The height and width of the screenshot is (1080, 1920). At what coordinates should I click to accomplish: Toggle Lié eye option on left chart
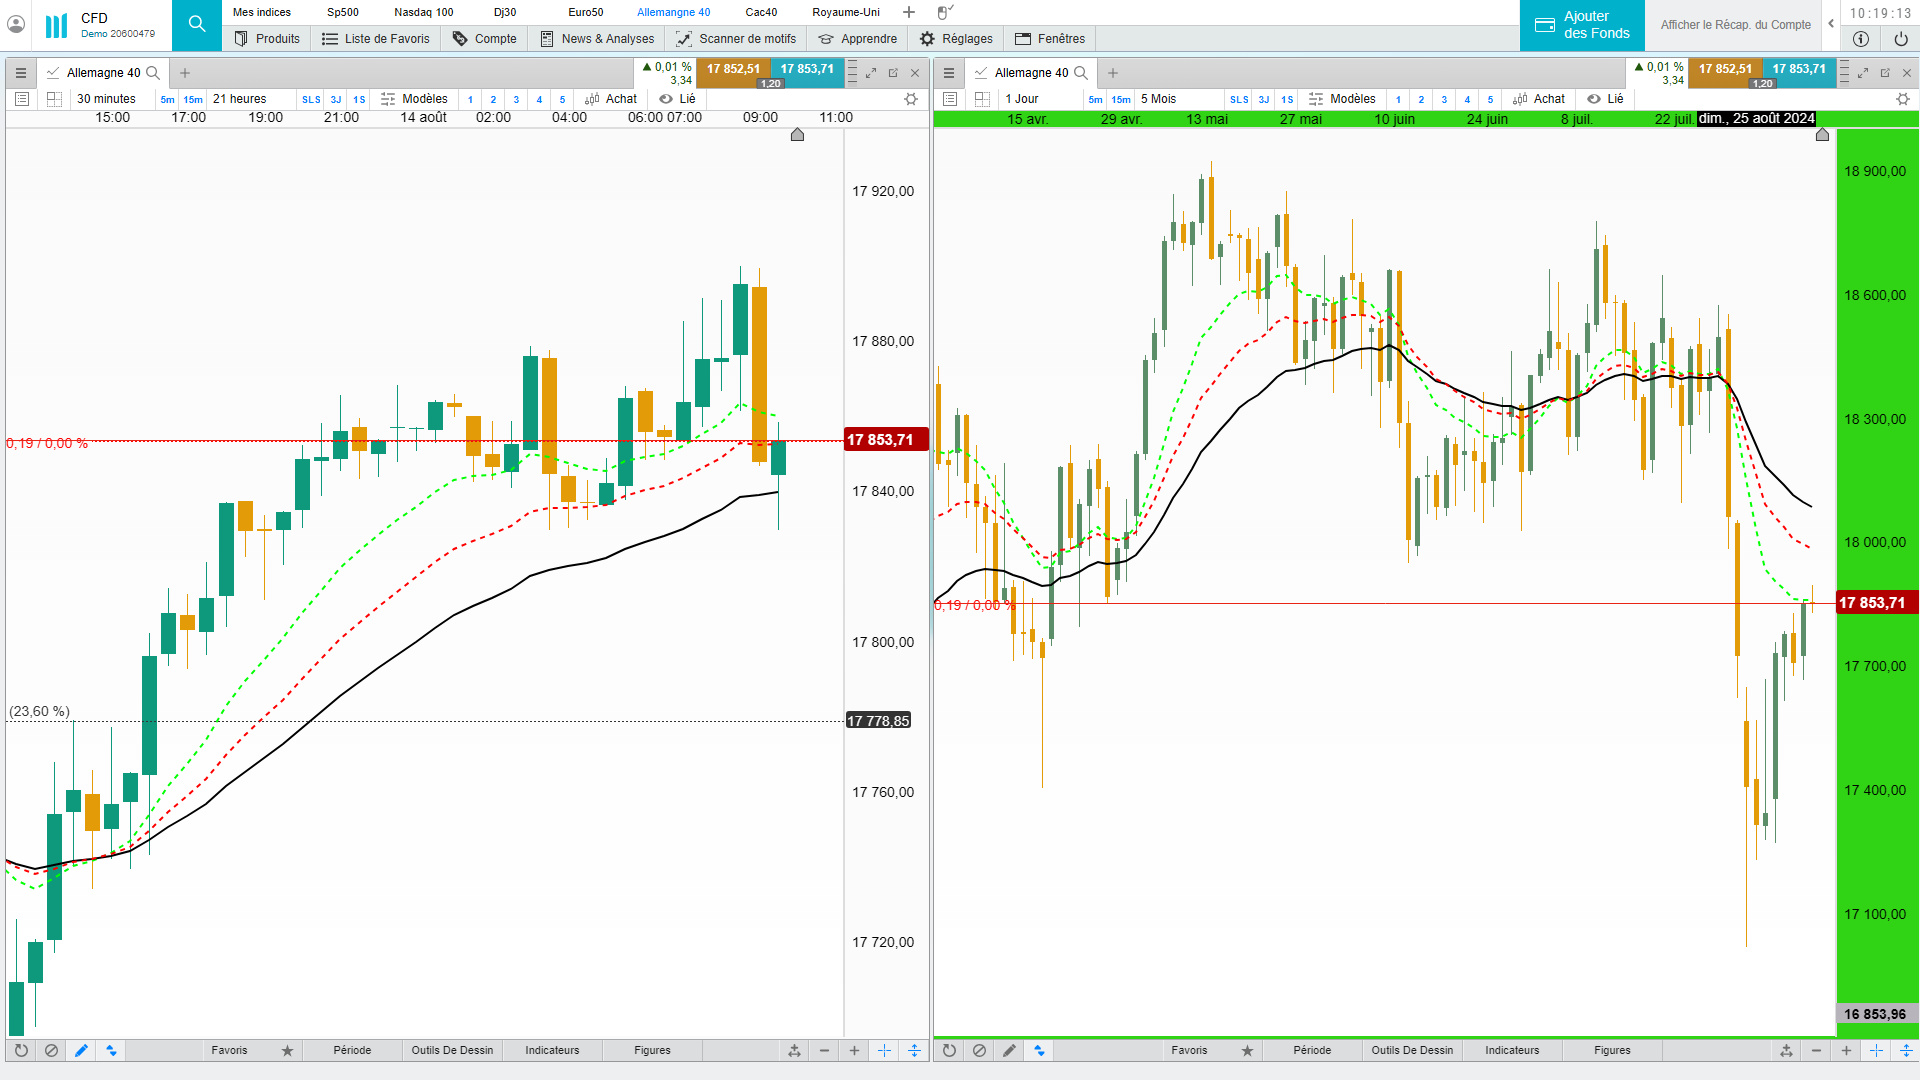click(x=677, y=99)
